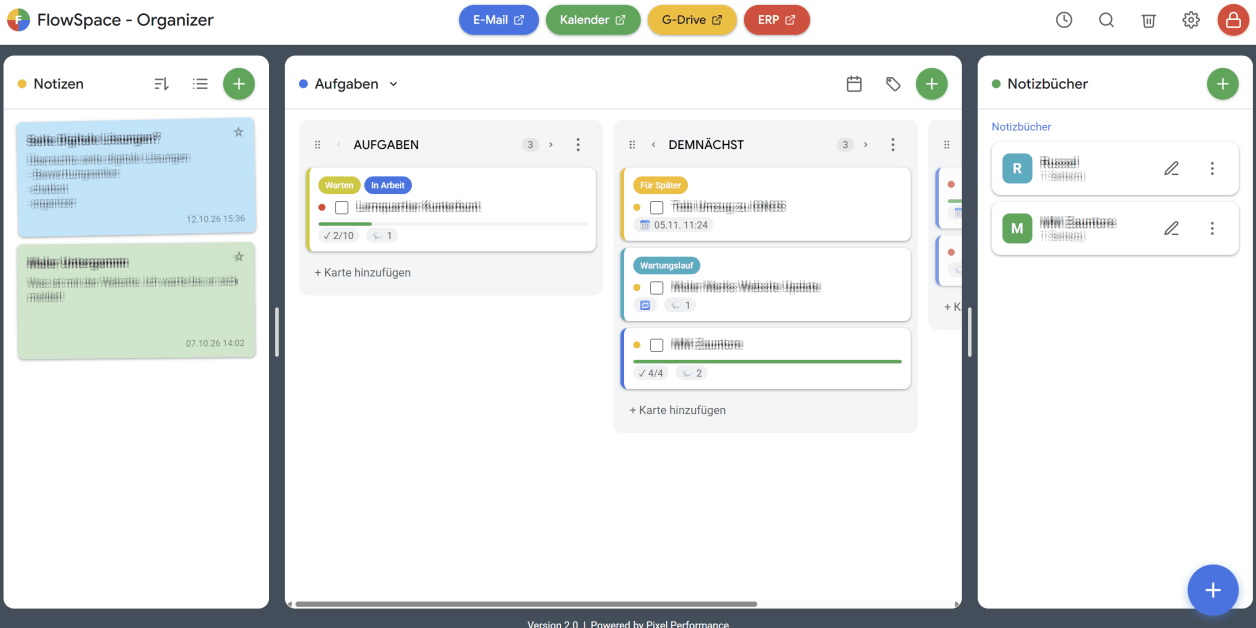Star the green note
The width and height of the screenshot is (1256, 628).
(238, 257)
